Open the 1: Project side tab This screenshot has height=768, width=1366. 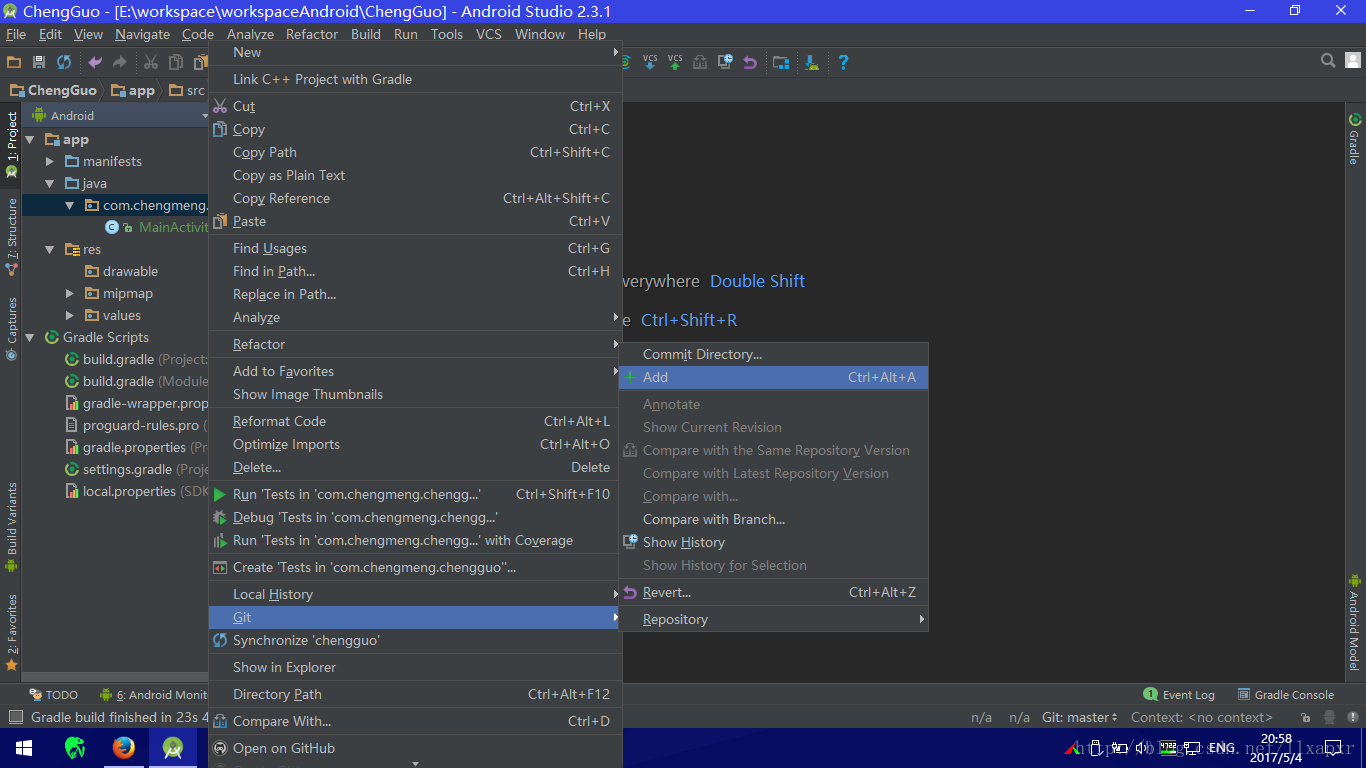(x=12, y=144)
